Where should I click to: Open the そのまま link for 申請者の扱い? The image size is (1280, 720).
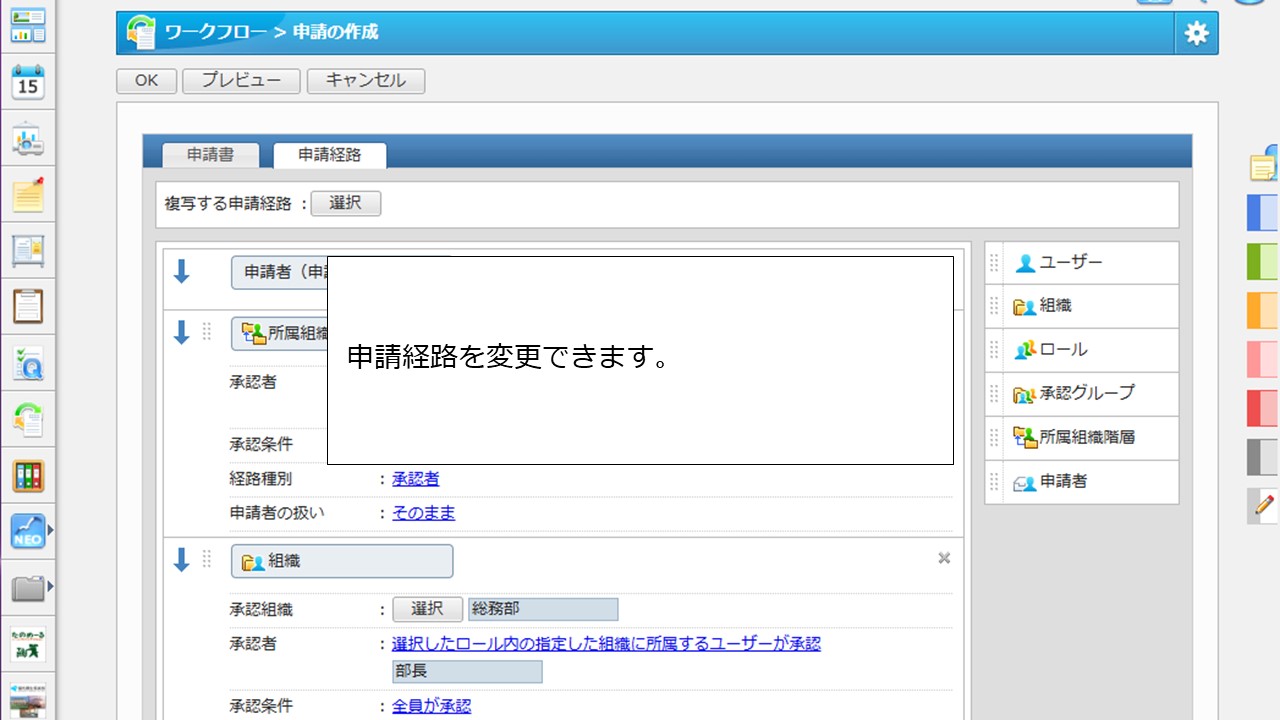[424, 513]
